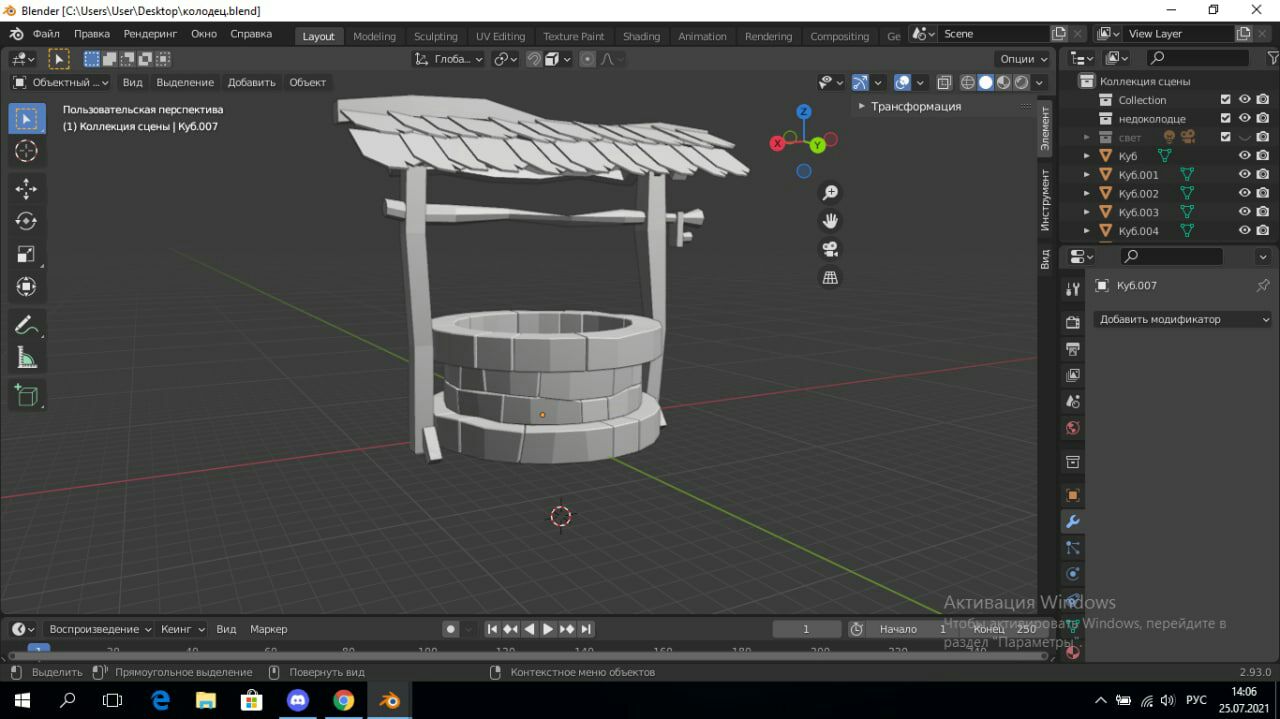
Task: Select the Scale tool in left toolbar
Action: (27, 254)
